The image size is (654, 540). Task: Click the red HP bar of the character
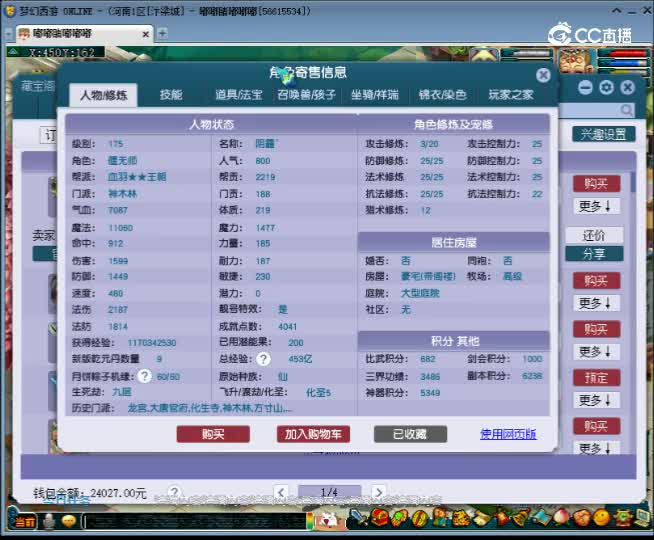[623, 53]
